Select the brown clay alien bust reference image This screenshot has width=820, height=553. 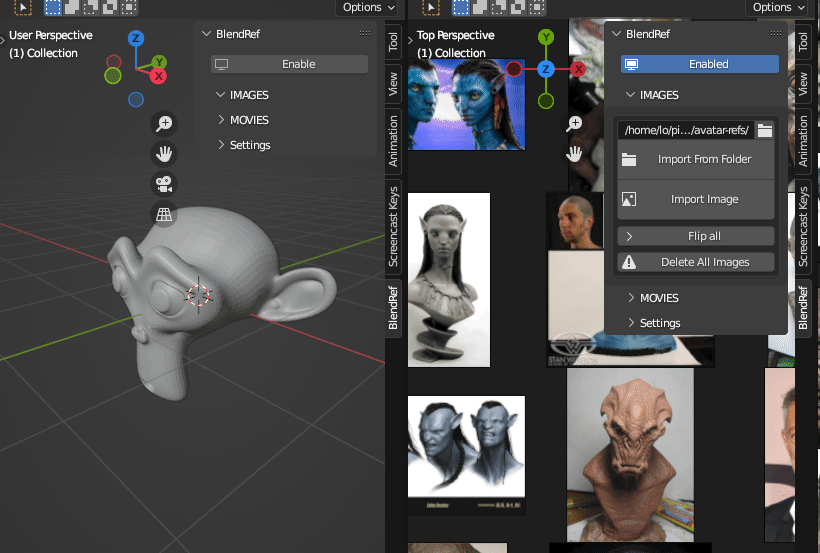(x=631, y=455)
